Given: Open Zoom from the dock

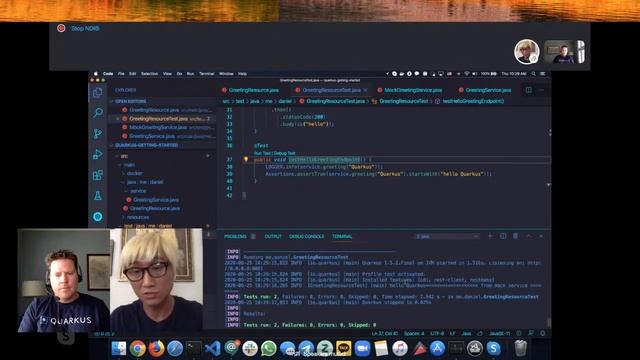Looking at the screenshot, I should pyautogui.click(x=362, y=348).
